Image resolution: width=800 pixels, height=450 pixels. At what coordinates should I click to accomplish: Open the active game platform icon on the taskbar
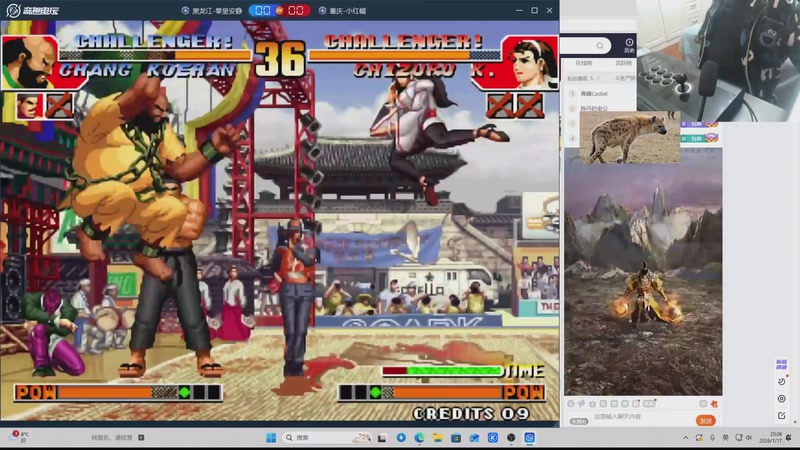click(530, 438)
